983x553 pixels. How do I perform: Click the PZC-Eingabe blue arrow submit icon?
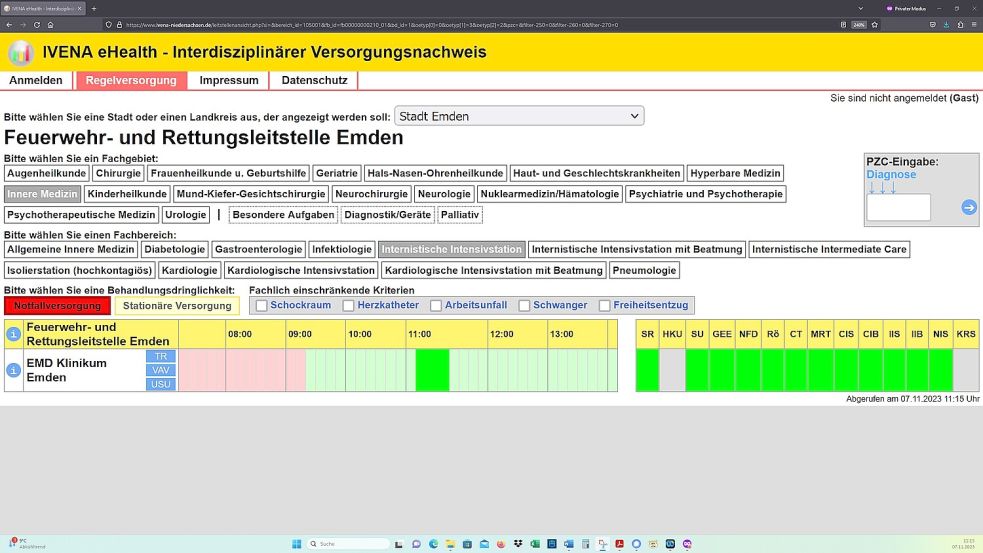969,208
